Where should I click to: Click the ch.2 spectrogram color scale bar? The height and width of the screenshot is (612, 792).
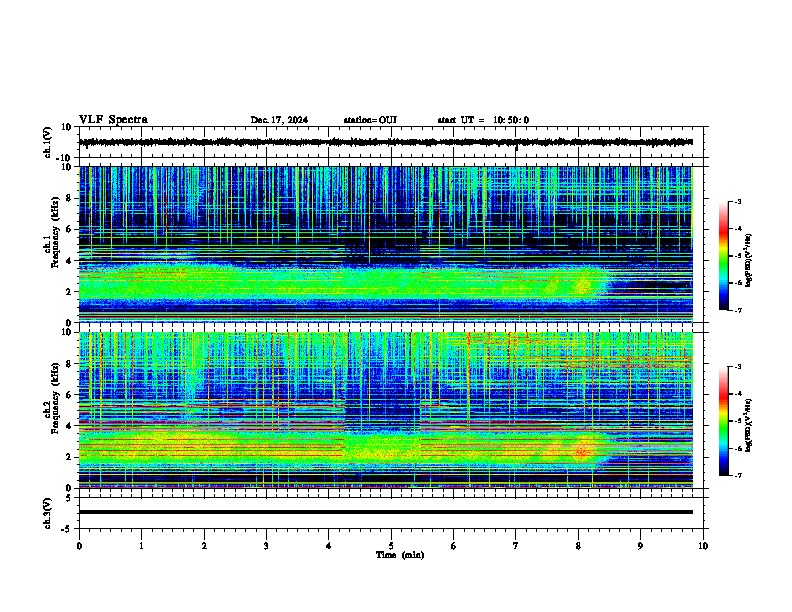click(x=724, y=421)
